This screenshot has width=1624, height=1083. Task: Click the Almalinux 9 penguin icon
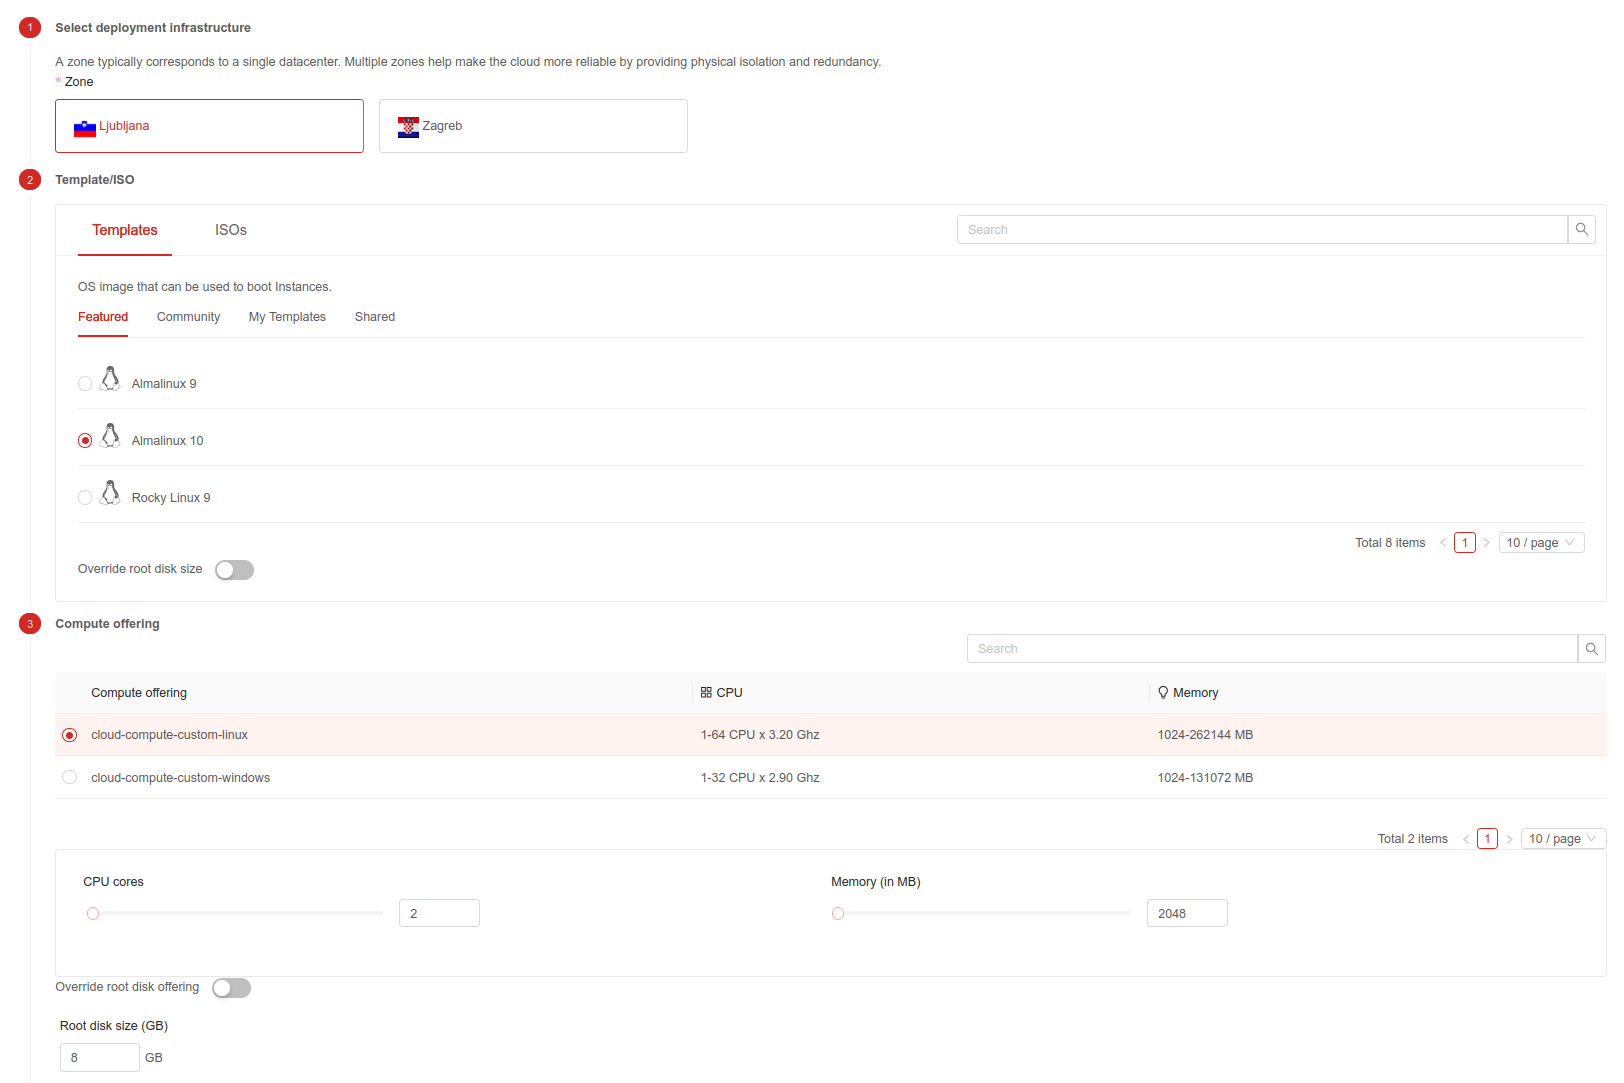tap(111, 380)
